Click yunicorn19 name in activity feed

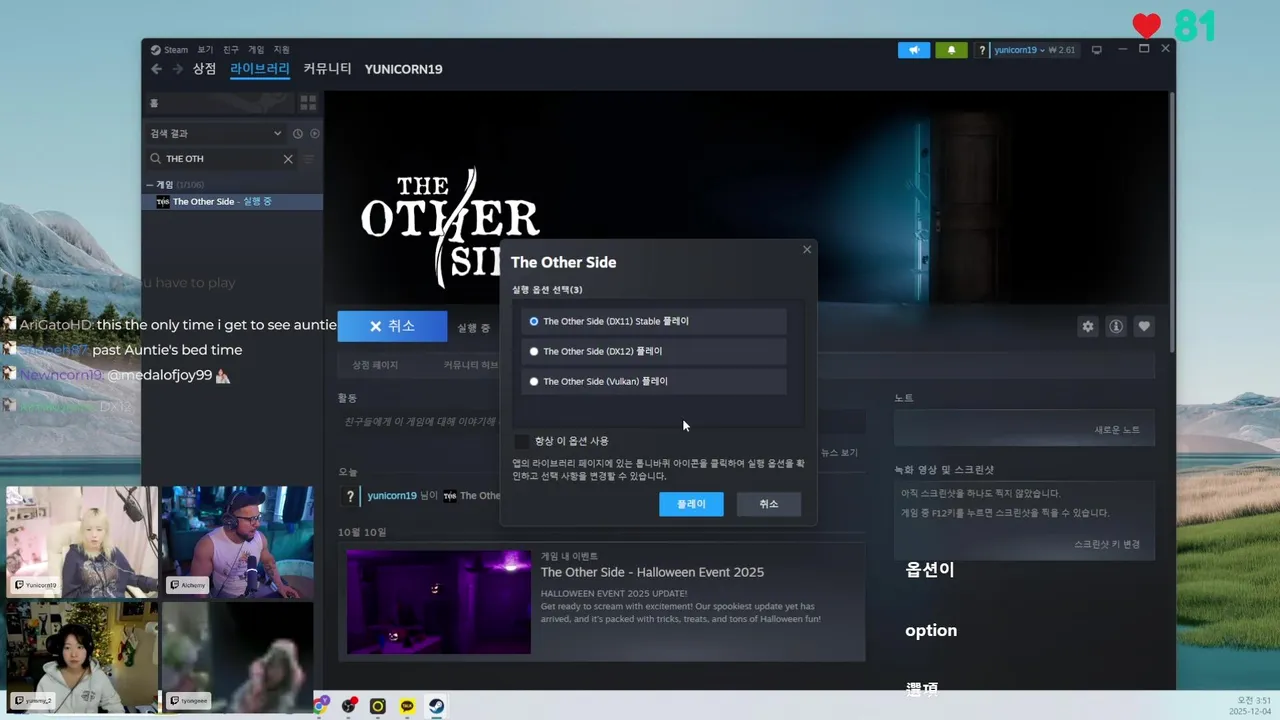pyautogui.click(x=392, y=495)
